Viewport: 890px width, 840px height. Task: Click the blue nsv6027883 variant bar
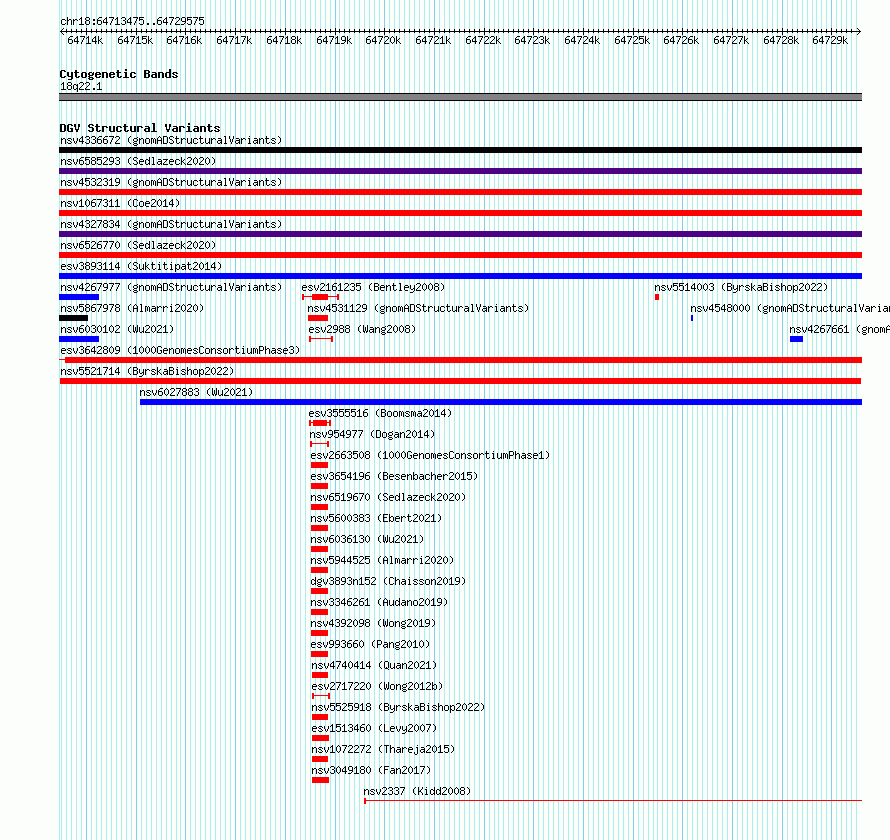tap(501, 402)
